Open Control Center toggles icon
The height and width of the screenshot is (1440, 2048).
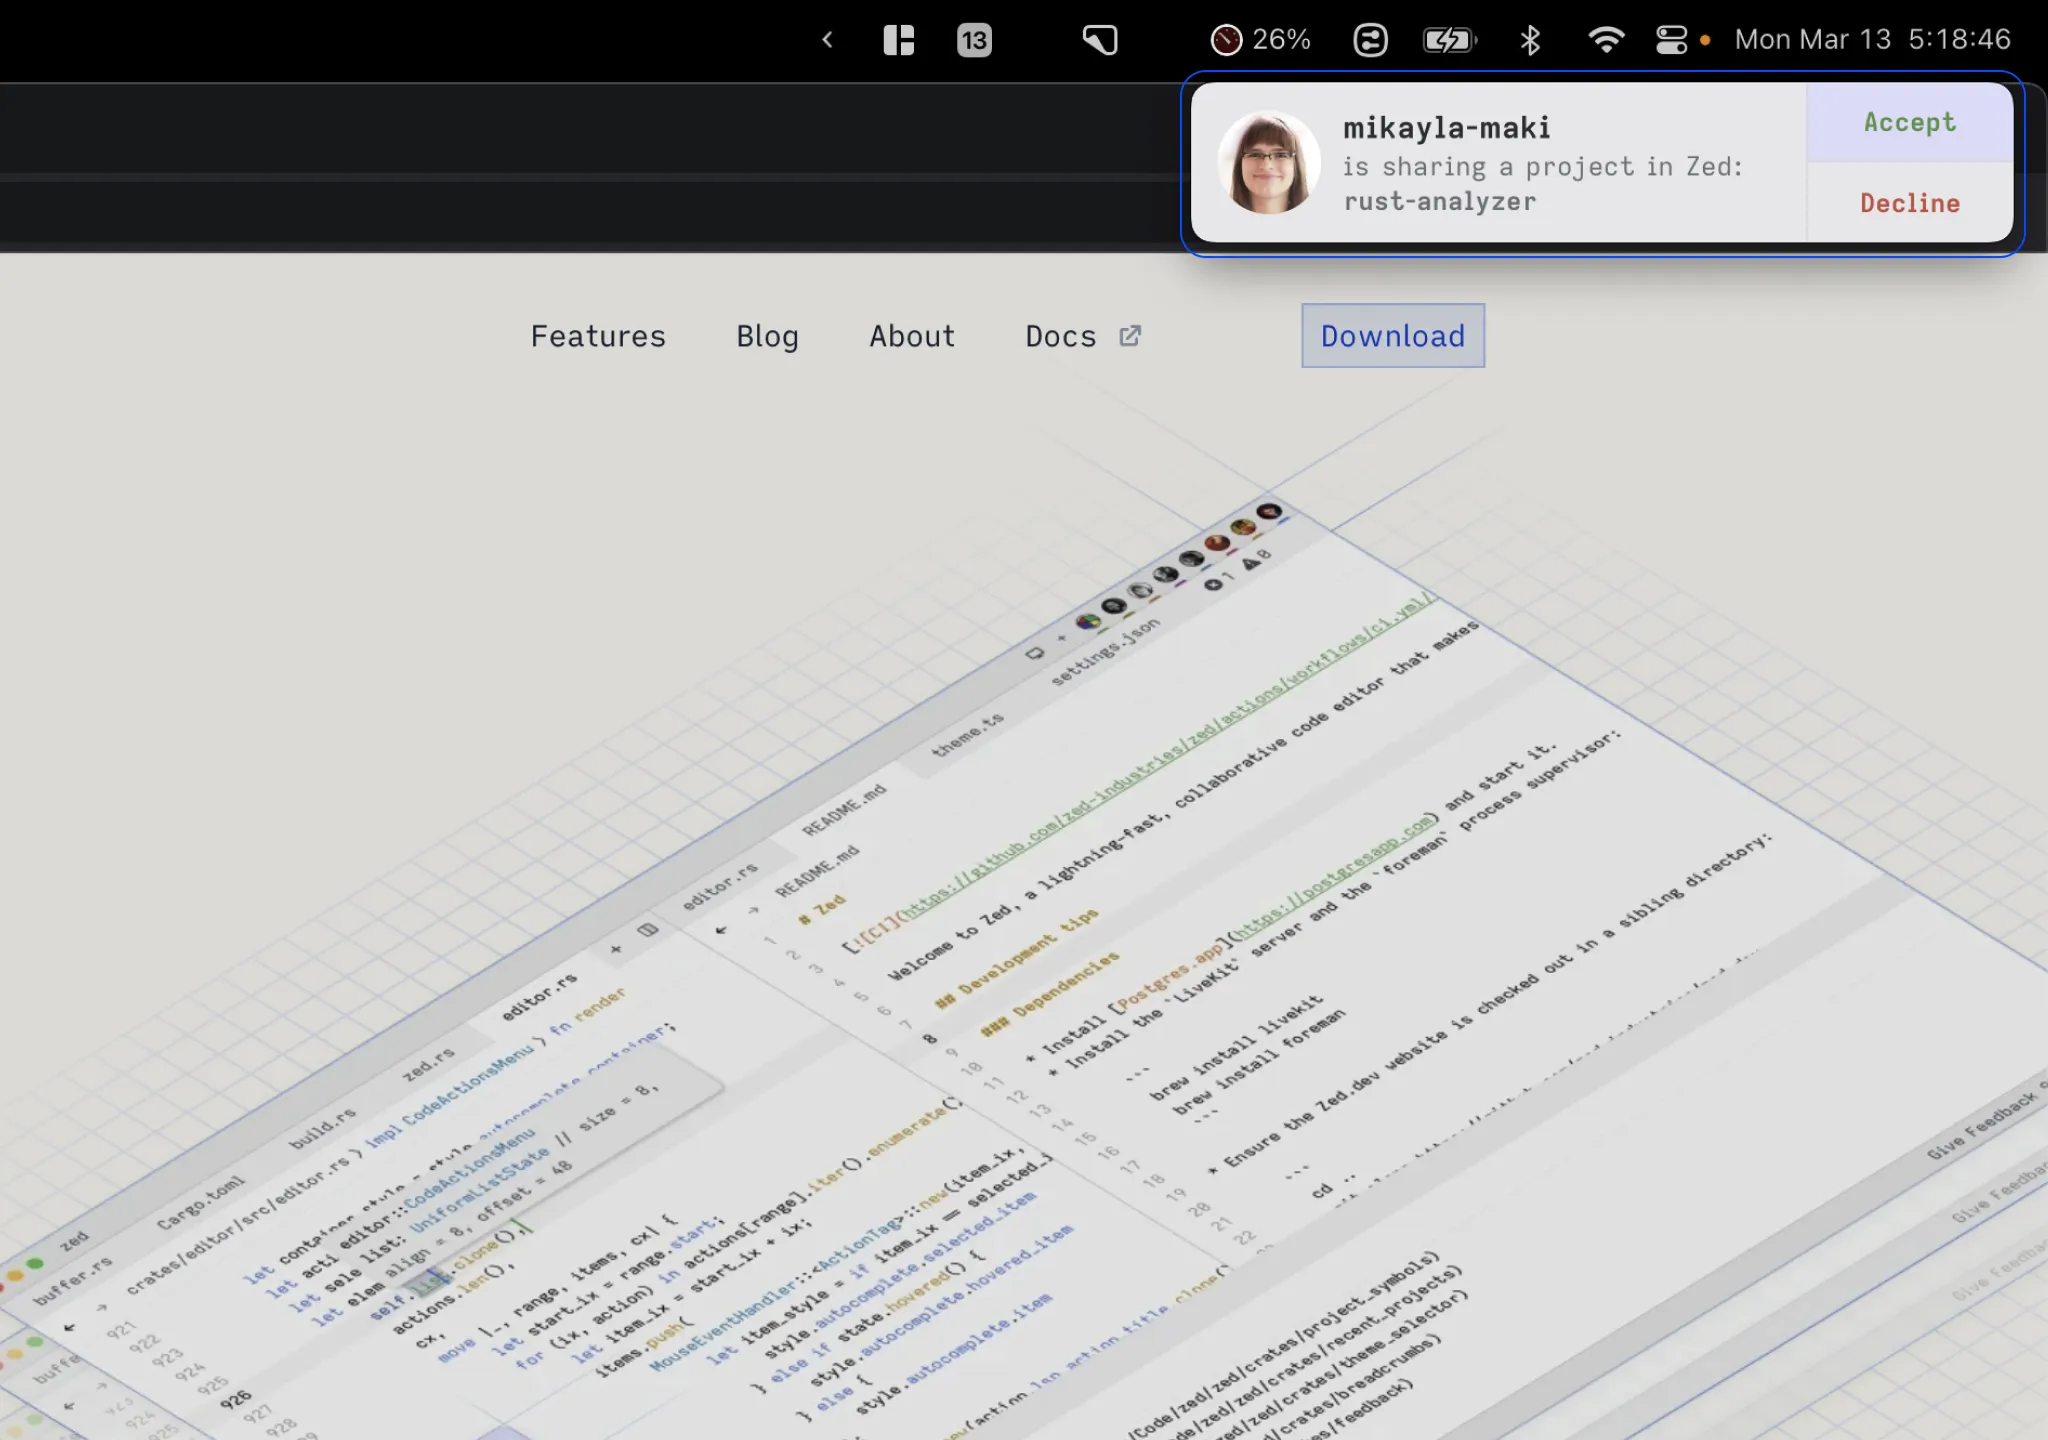click(1671, 40)
